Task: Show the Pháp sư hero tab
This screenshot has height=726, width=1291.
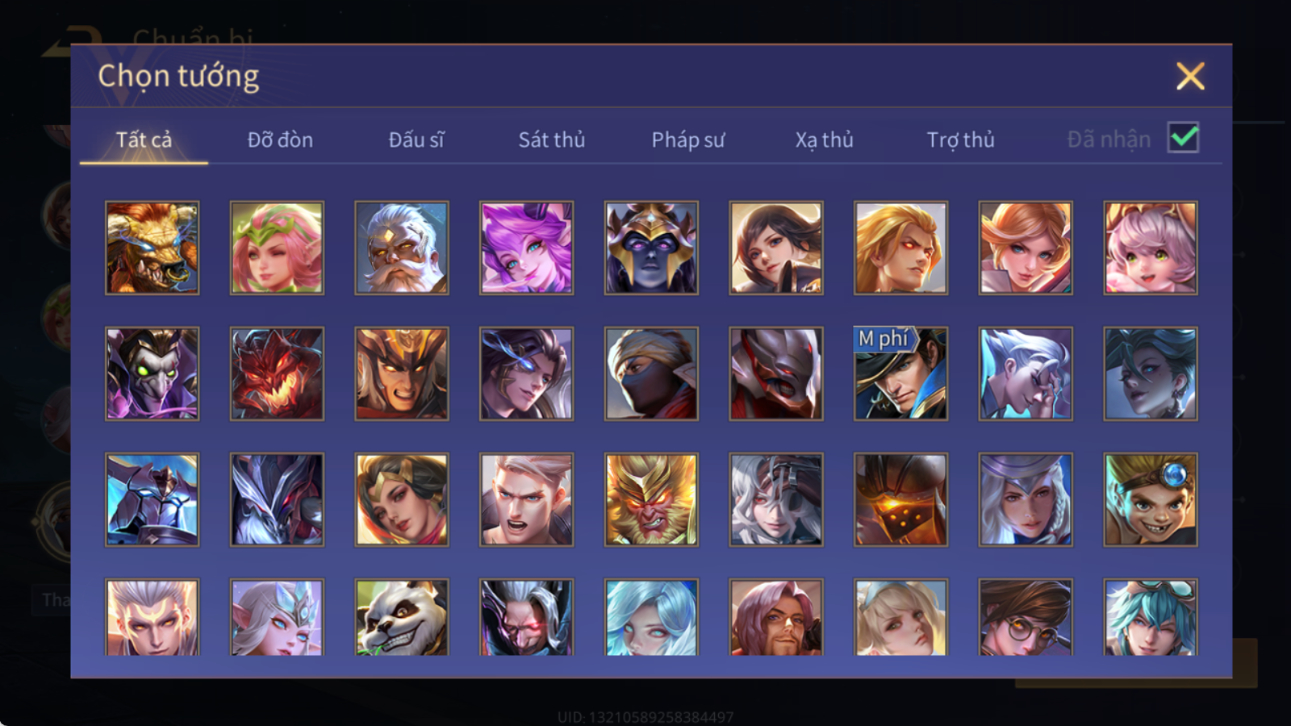Action: click(688, 140)
